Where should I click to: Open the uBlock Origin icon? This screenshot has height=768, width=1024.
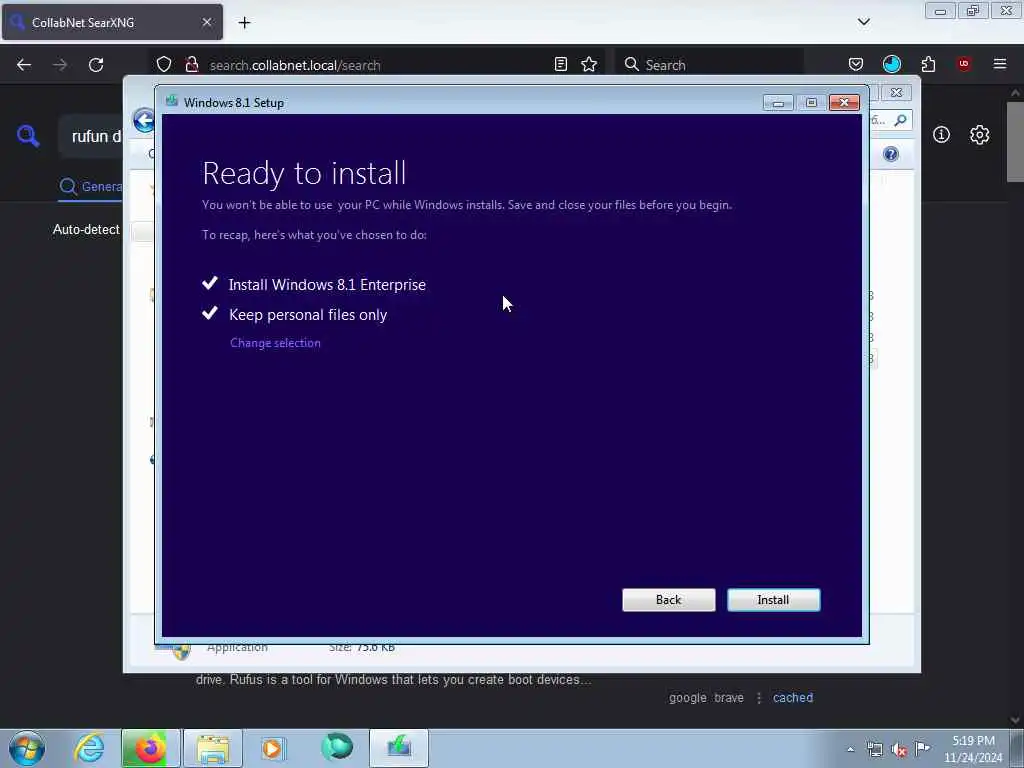[963, 64]
